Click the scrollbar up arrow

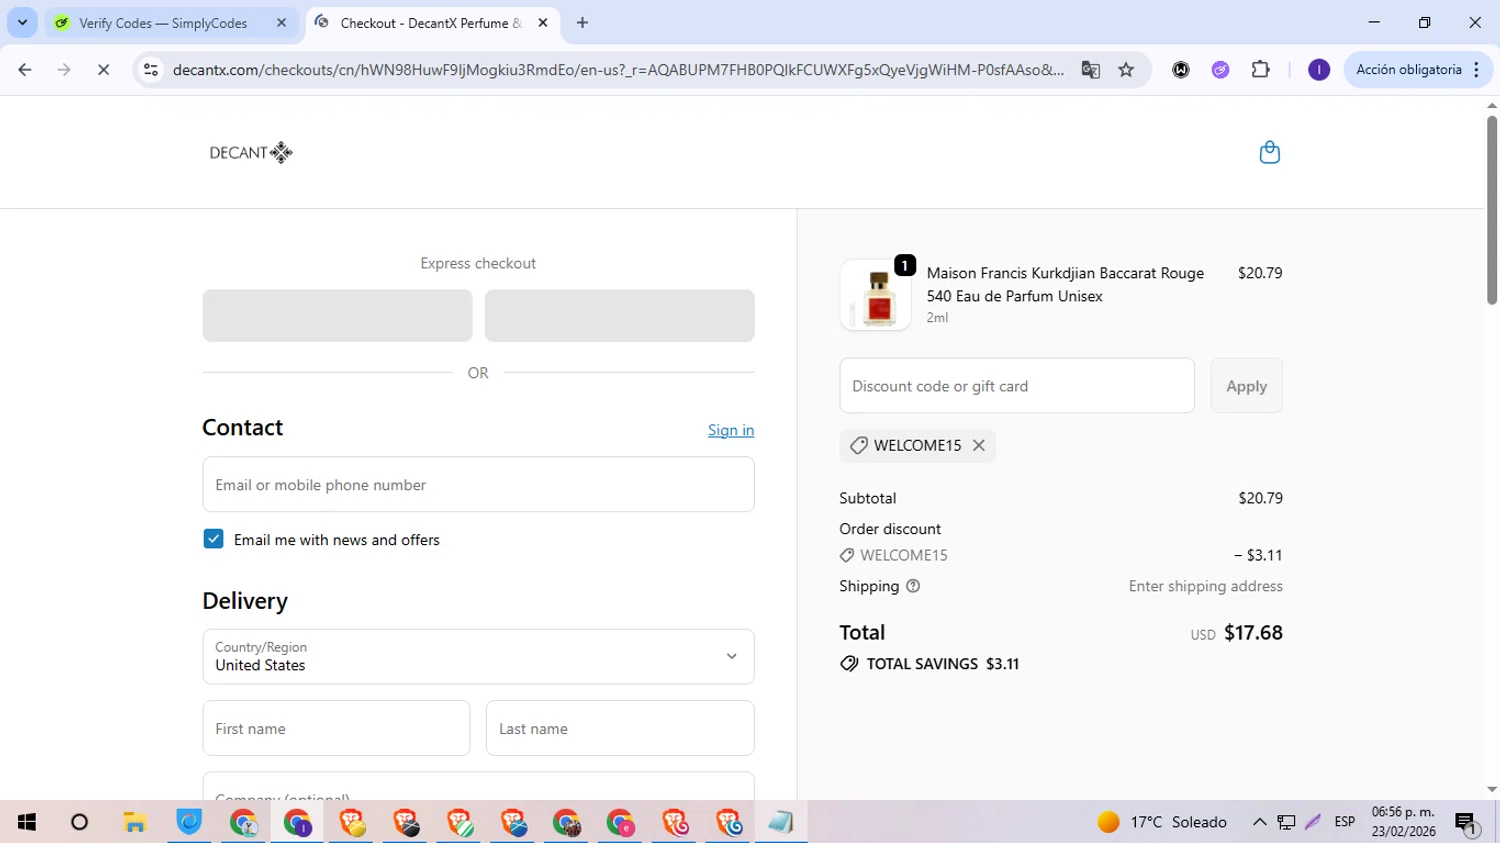tap(1492, 105)
